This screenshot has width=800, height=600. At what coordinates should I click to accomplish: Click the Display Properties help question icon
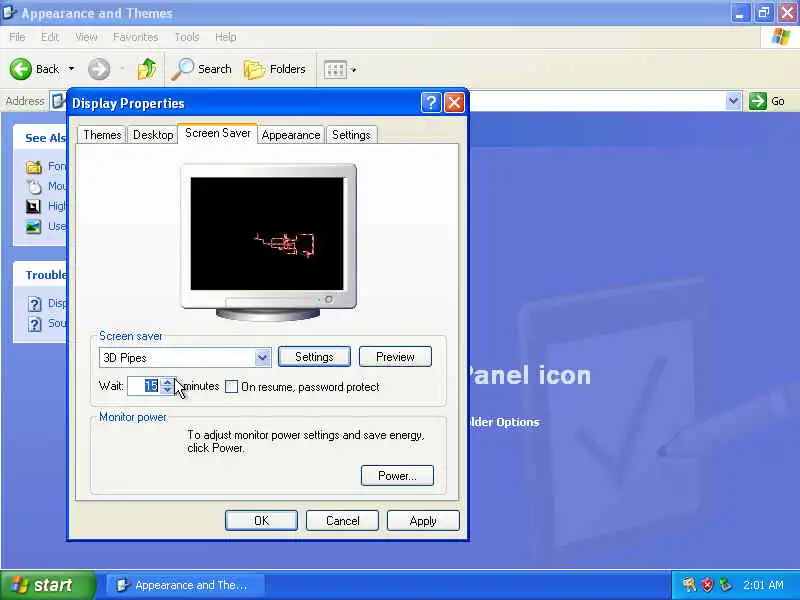pyautogui.click(x=431, y=103)
